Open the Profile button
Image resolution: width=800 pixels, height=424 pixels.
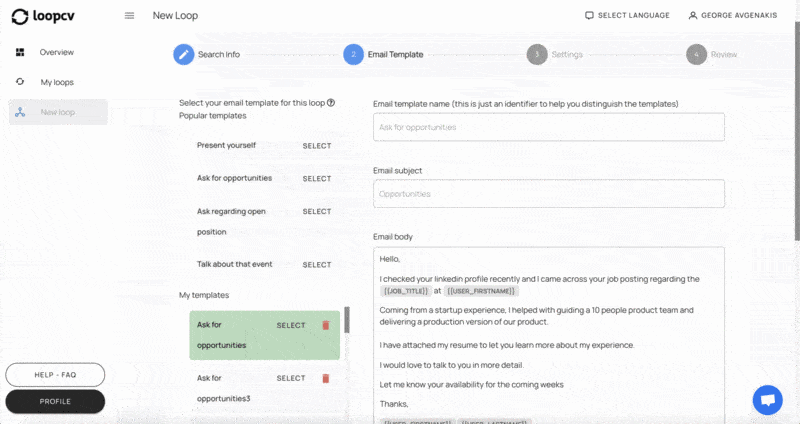click(x=55, y=401)
